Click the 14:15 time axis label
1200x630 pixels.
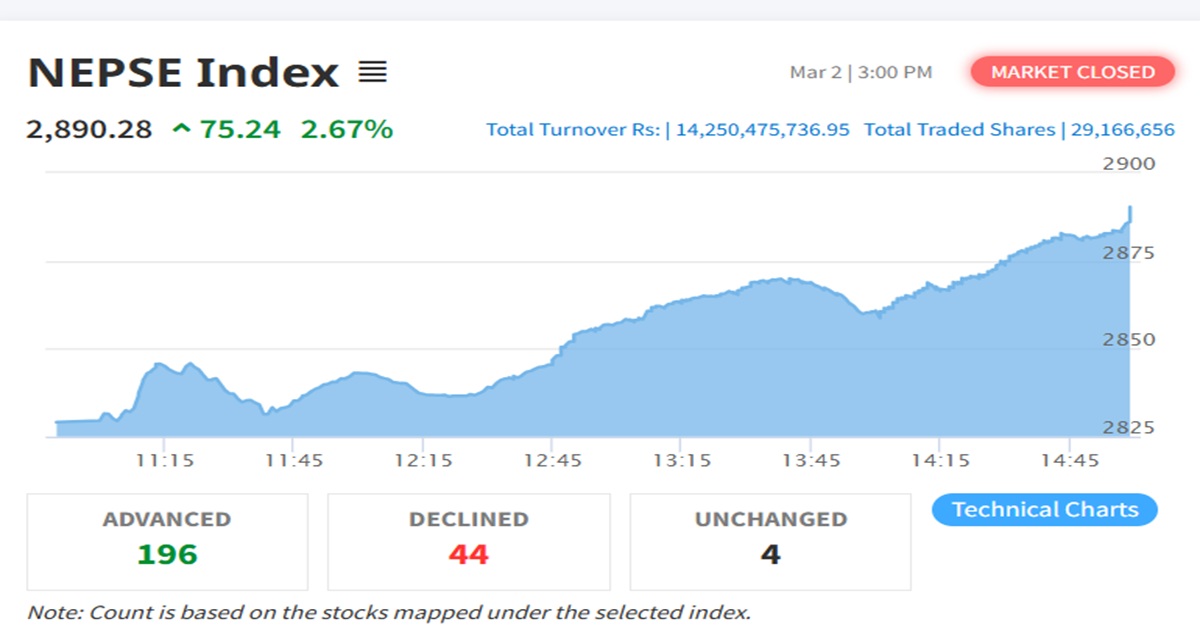pos(941,461)
